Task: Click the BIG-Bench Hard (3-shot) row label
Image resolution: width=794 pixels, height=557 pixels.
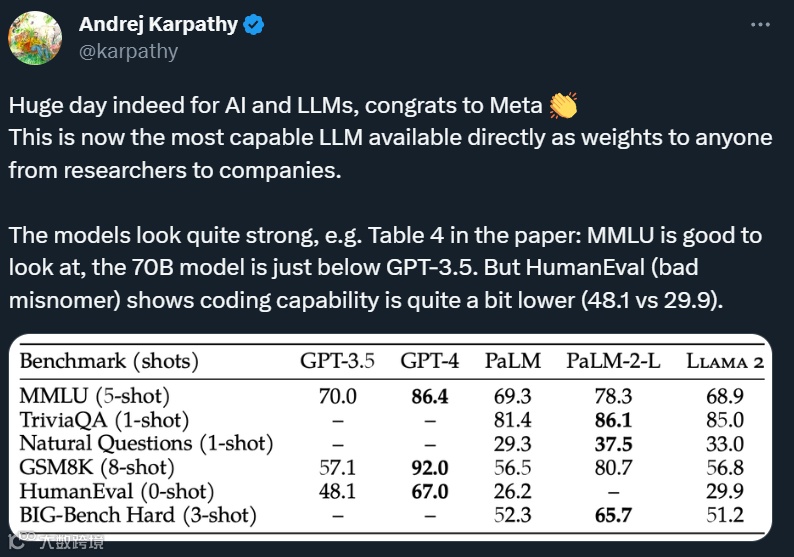Action: pyautogui.click(x=138, y=515)
